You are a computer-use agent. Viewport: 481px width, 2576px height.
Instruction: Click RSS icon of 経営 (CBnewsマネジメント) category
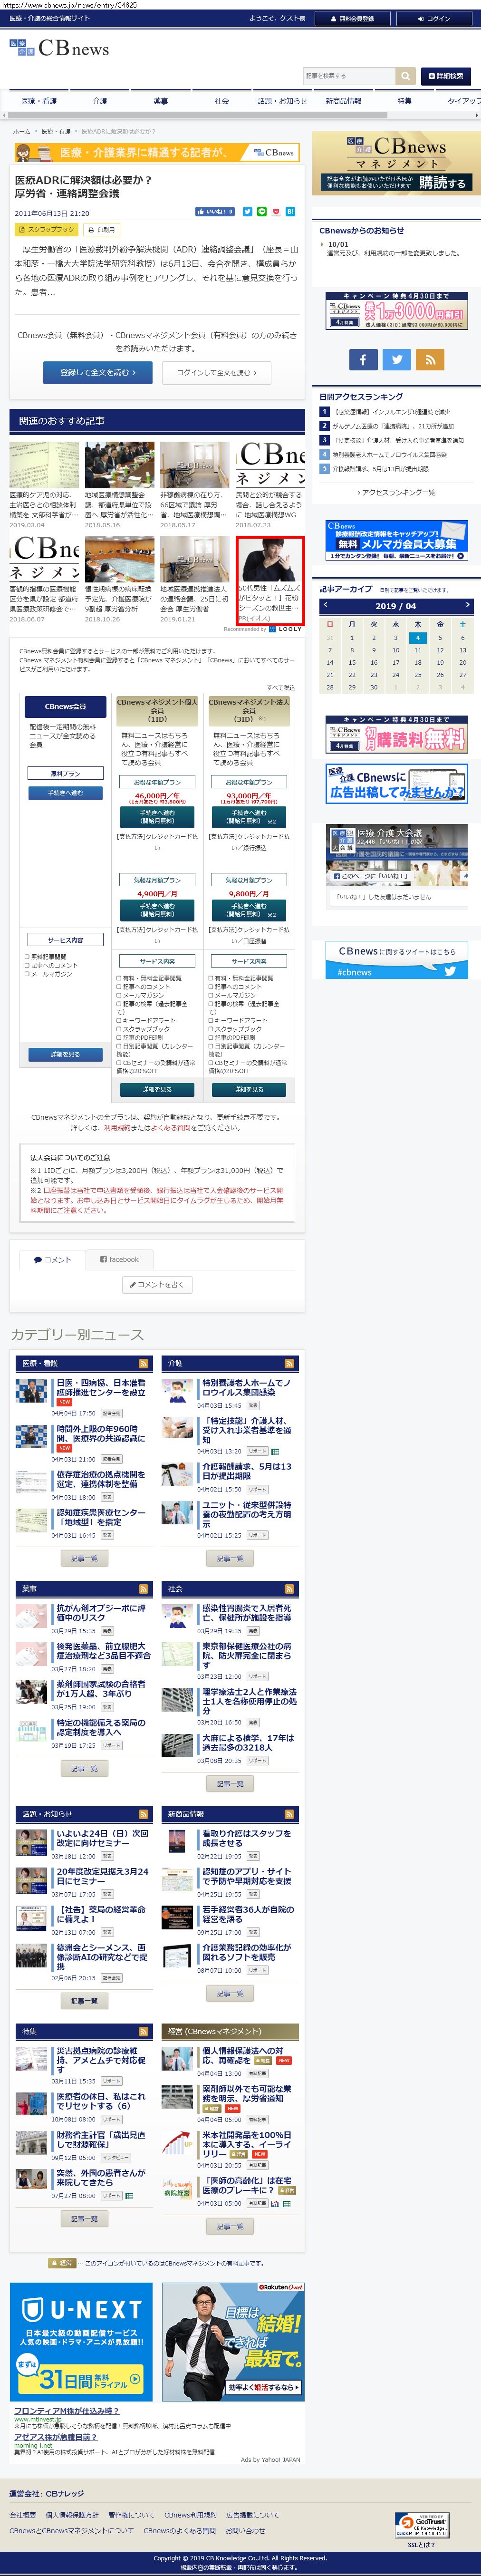pyautogui.click(x=289, y=2031)
